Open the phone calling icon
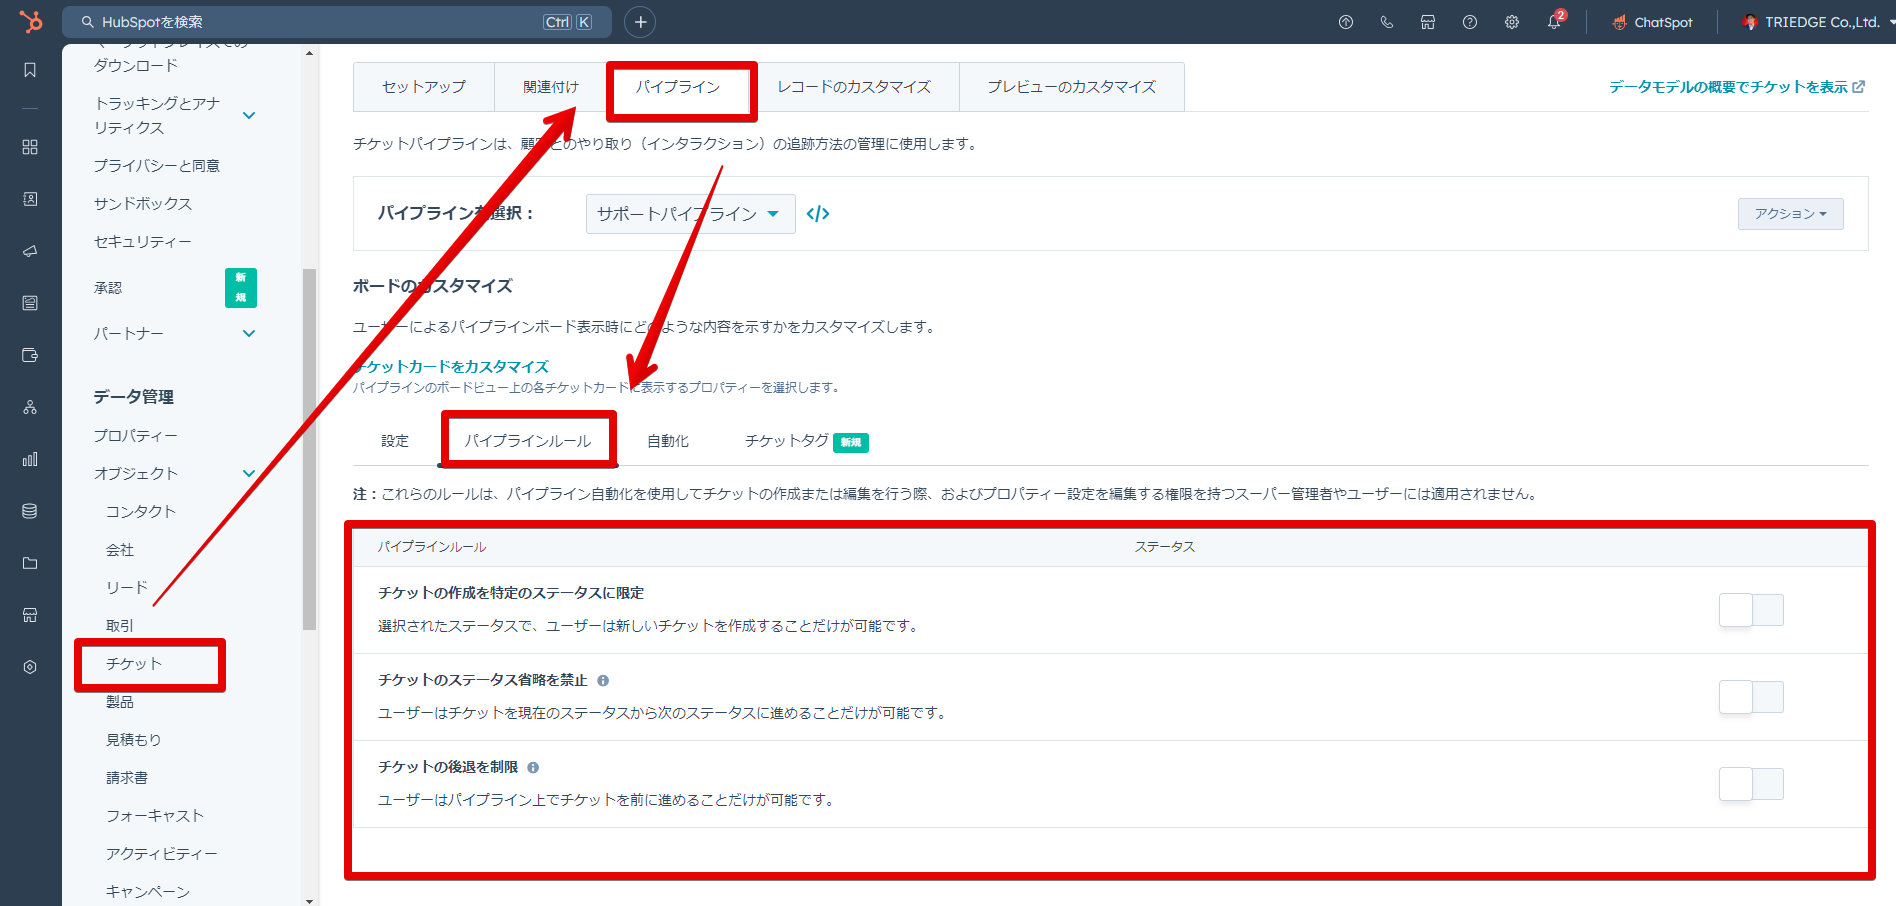This screenshot has width=1896, height=906. click(x=1387, y=22)
